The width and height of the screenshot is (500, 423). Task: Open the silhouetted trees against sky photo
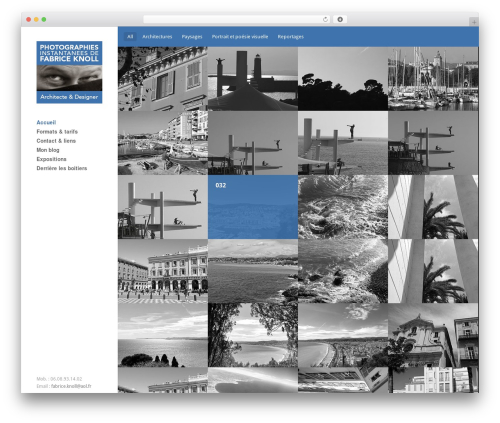[x=343, y=79]
